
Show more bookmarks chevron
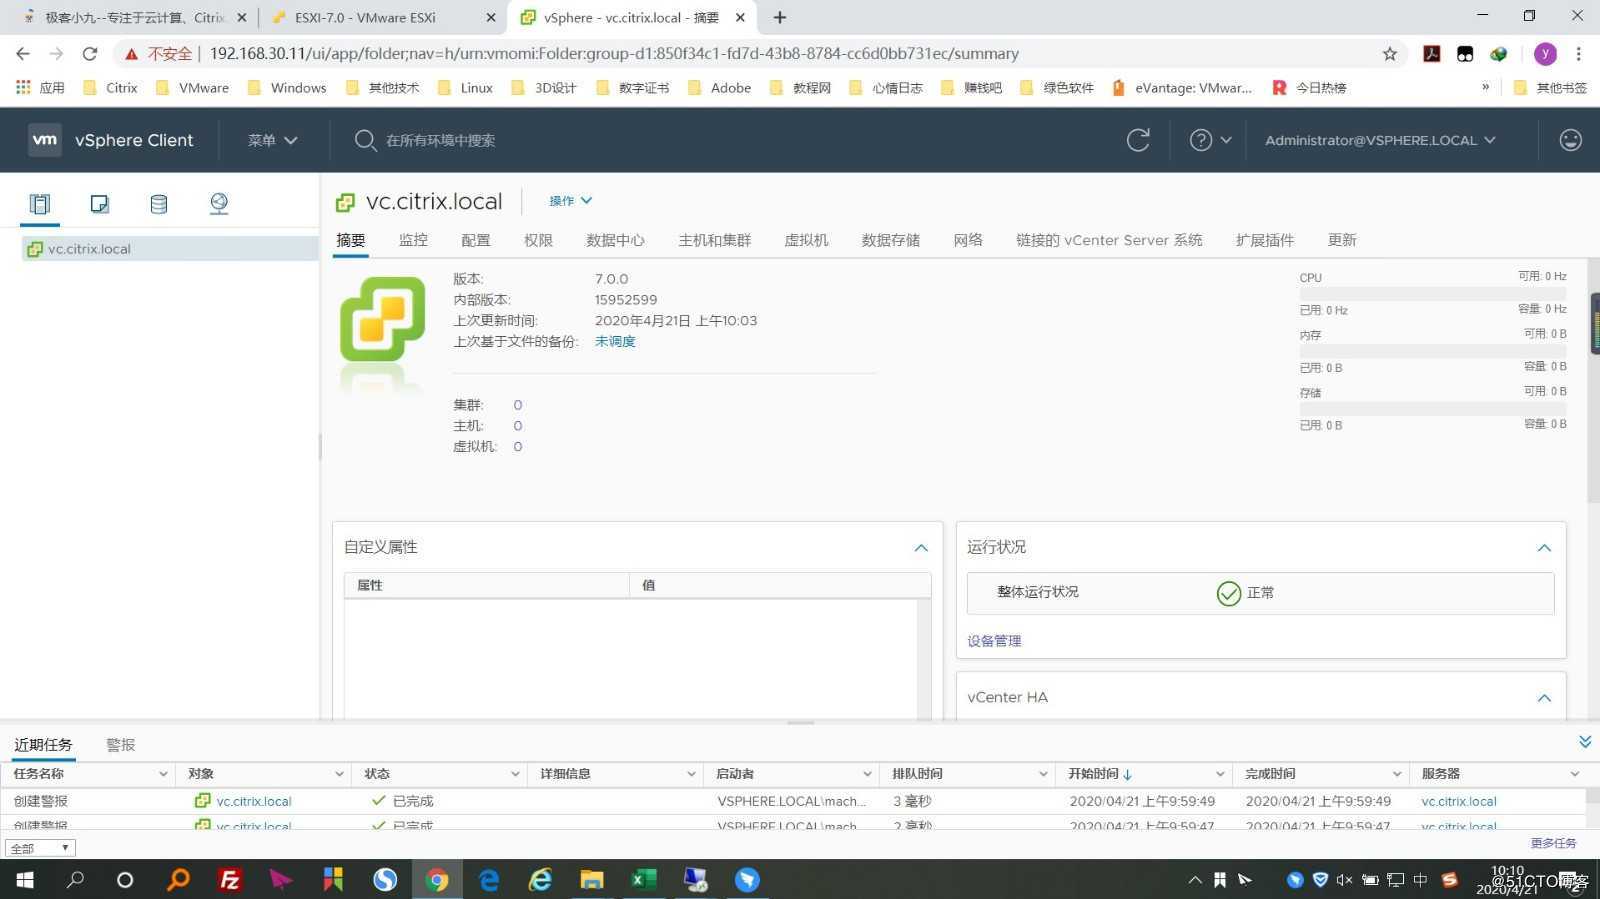pyautogui.click(x=1486, y=87)
